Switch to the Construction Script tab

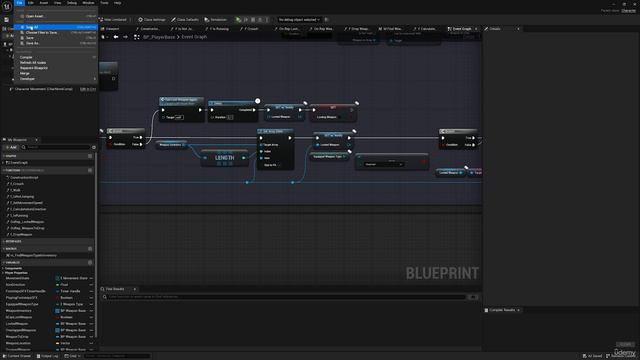point(148,29)
